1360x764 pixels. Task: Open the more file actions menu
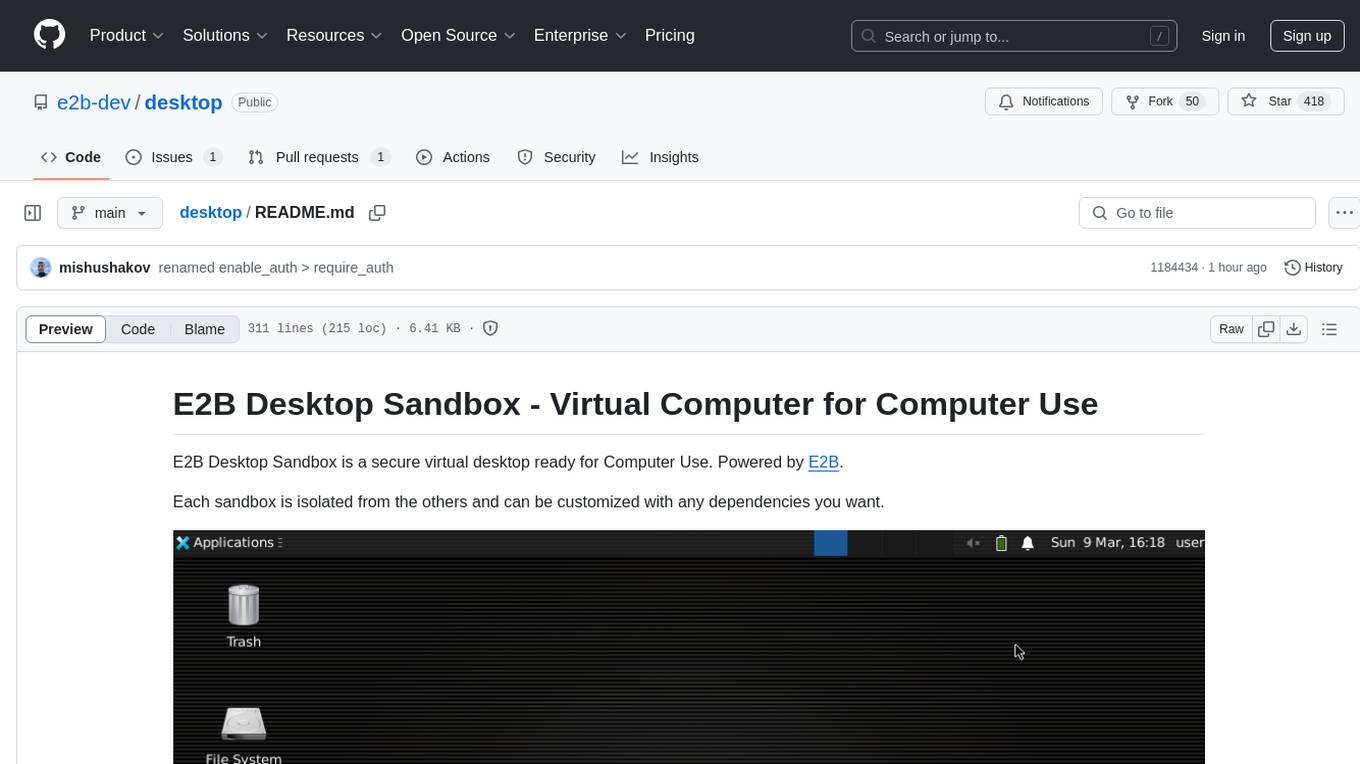click(x=1344, y=213)
